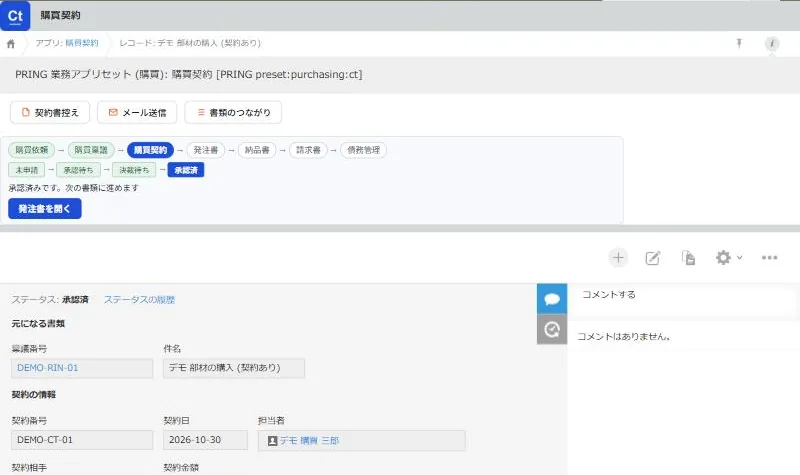
Task: Select the active 購買契約 step
Action: (x=151, y=150)
